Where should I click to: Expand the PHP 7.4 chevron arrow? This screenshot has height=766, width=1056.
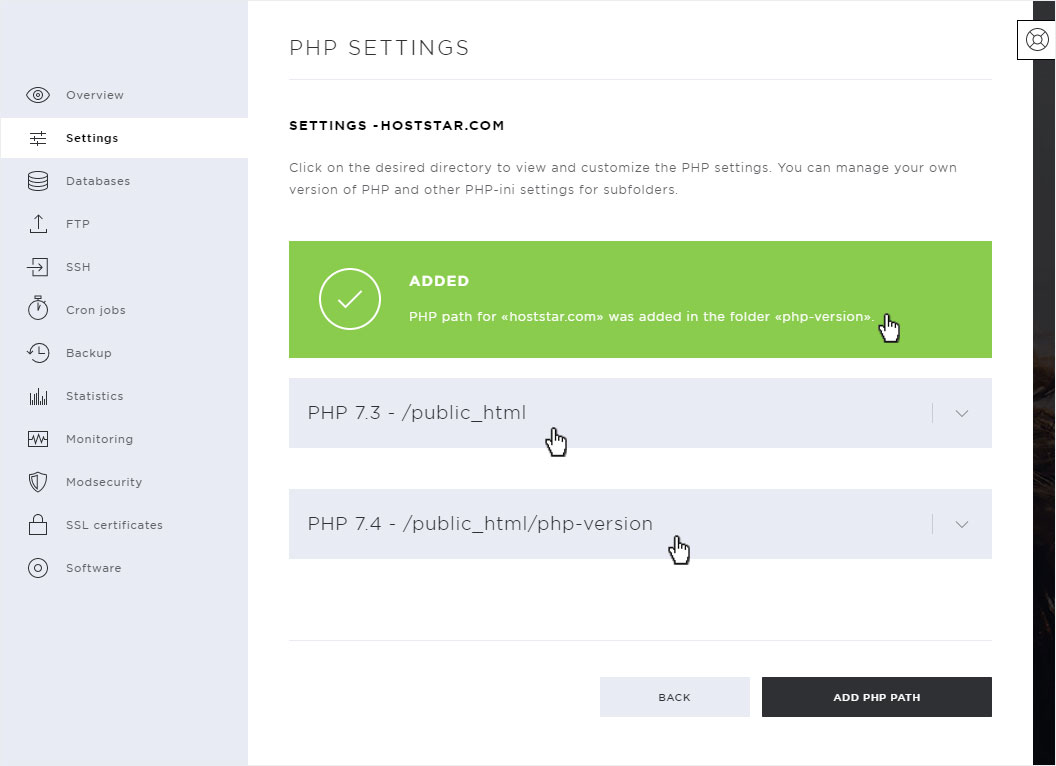[x=962, y=524]
